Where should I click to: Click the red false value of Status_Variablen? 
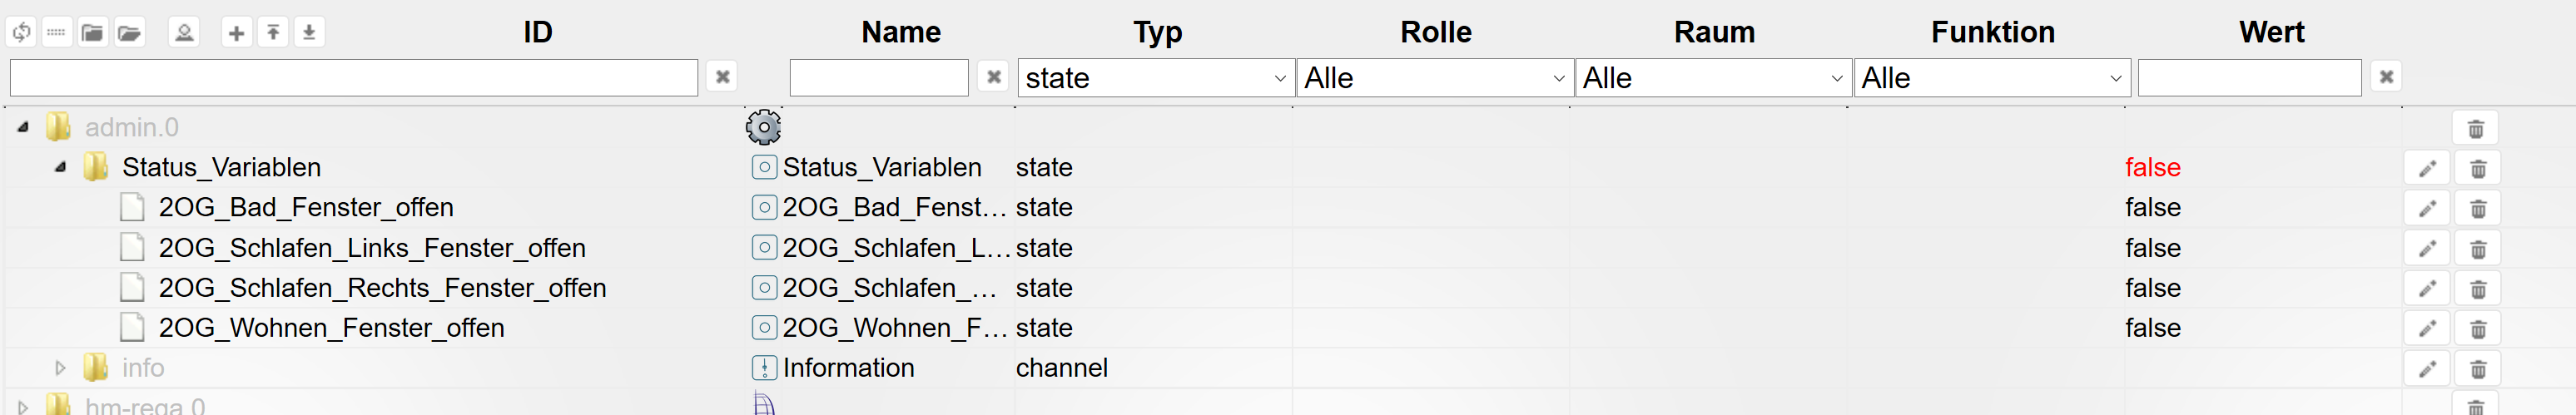point(2153,167)
